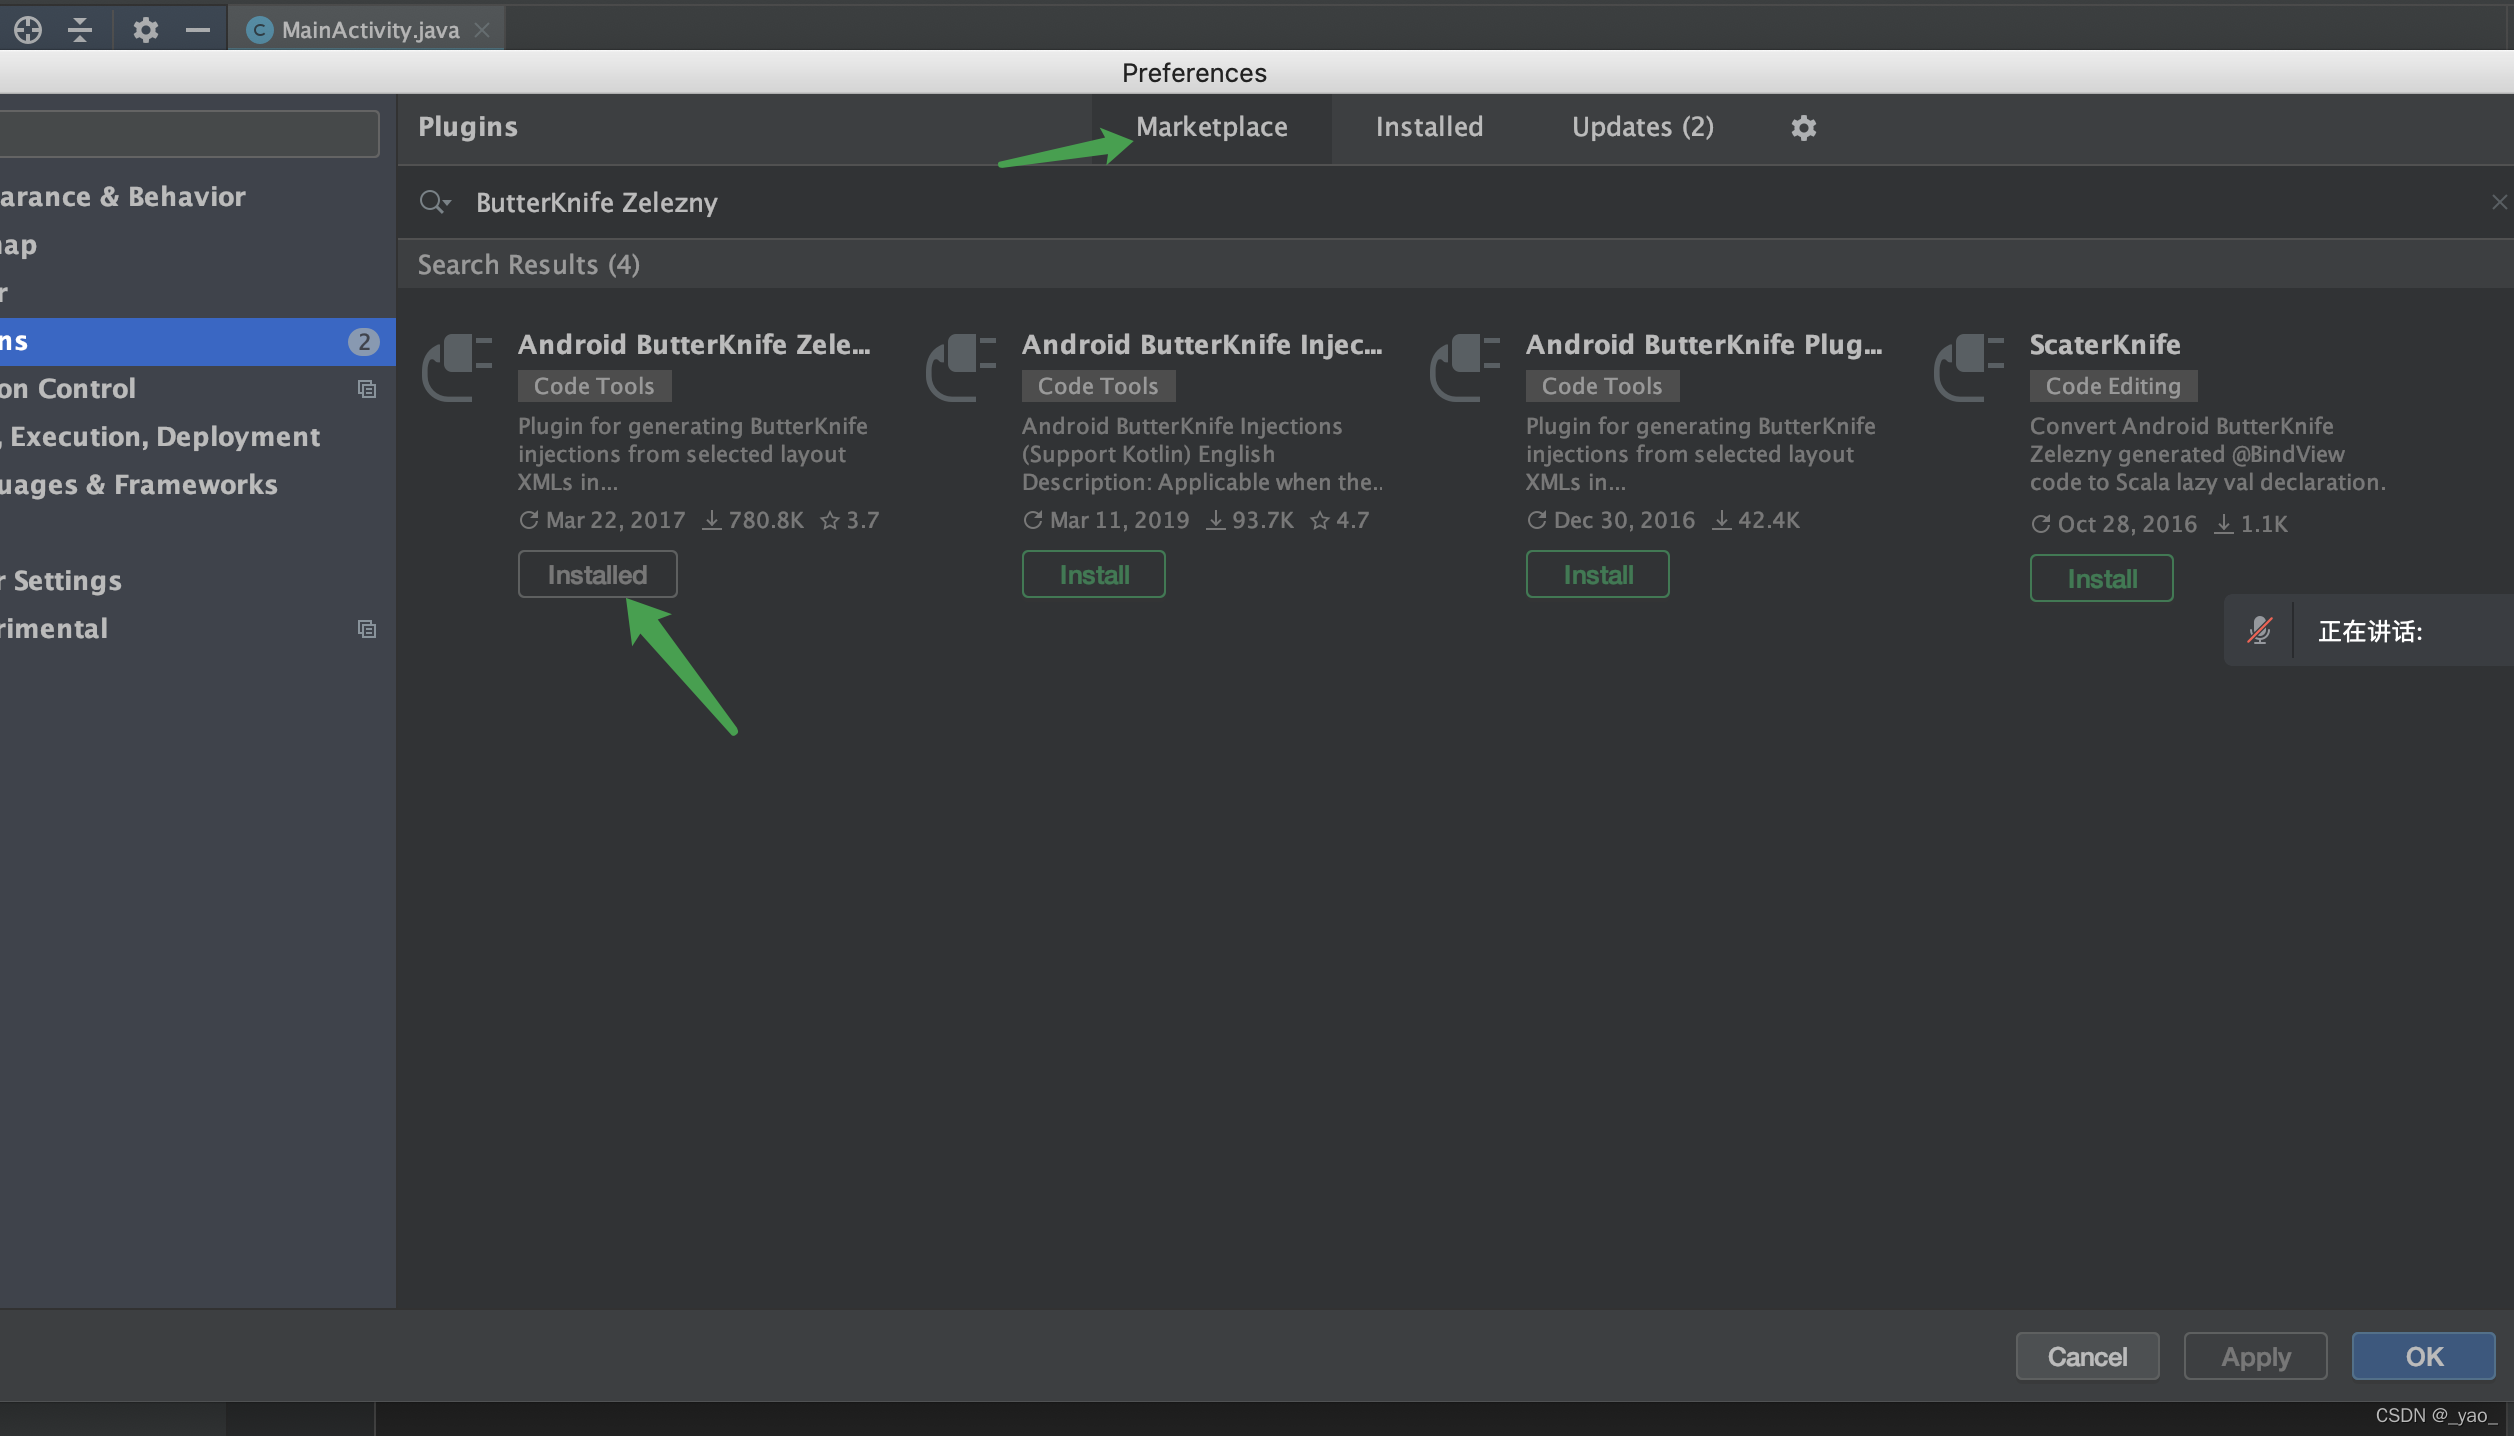Click Android ButterKnife Zelezny plugin icon

click(x=458, y=368)
